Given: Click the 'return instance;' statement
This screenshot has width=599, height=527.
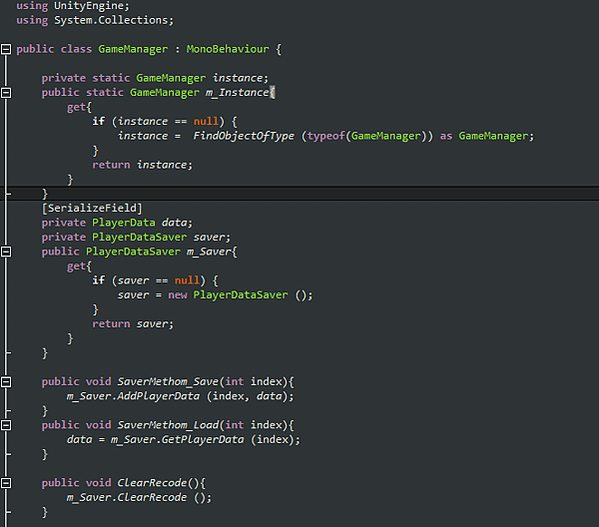Looking at the screenshot, I should click(142, 165).
